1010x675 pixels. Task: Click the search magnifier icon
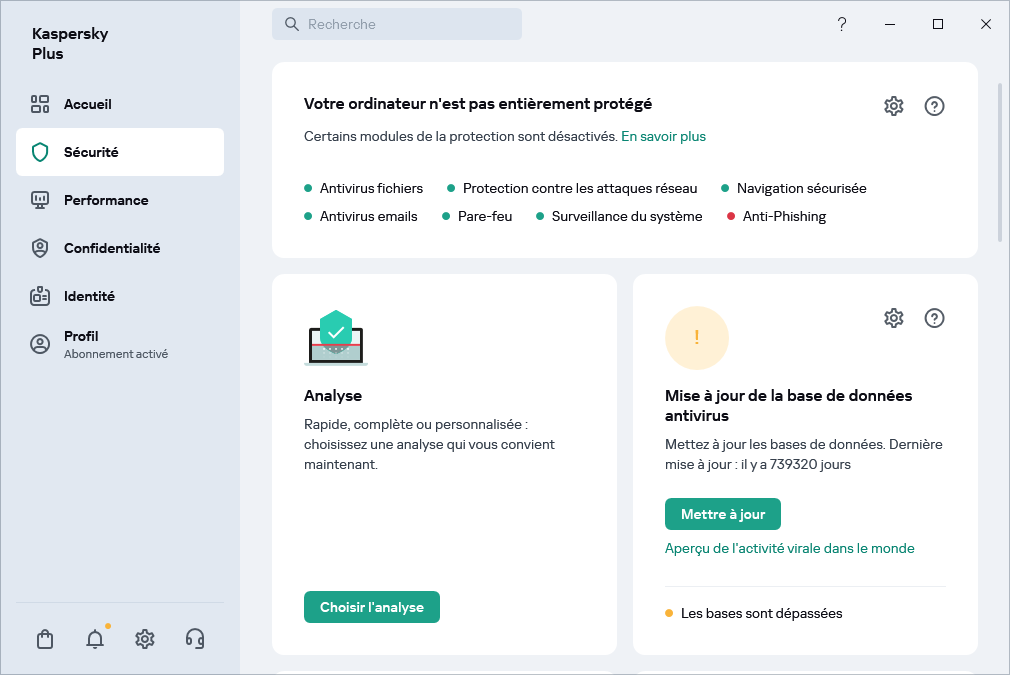290,23
